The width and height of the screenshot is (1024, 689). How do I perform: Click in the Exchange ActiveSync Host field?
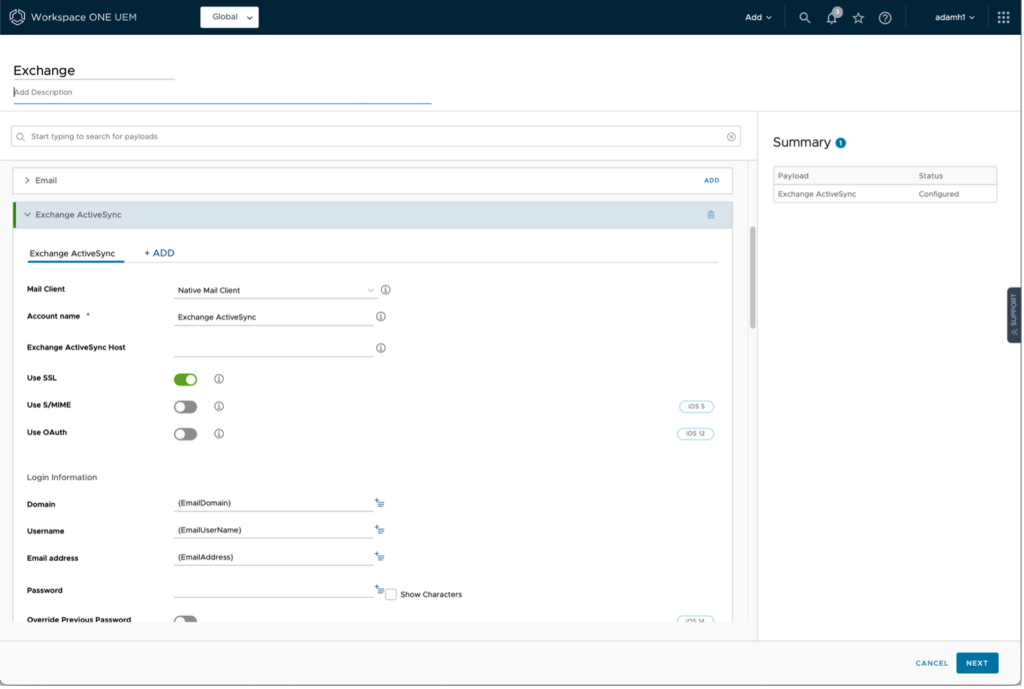[273, 348]
